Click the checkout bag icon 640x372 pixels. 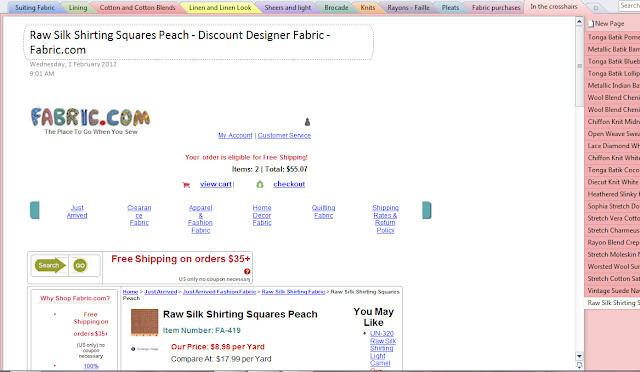tap(260, 185)
